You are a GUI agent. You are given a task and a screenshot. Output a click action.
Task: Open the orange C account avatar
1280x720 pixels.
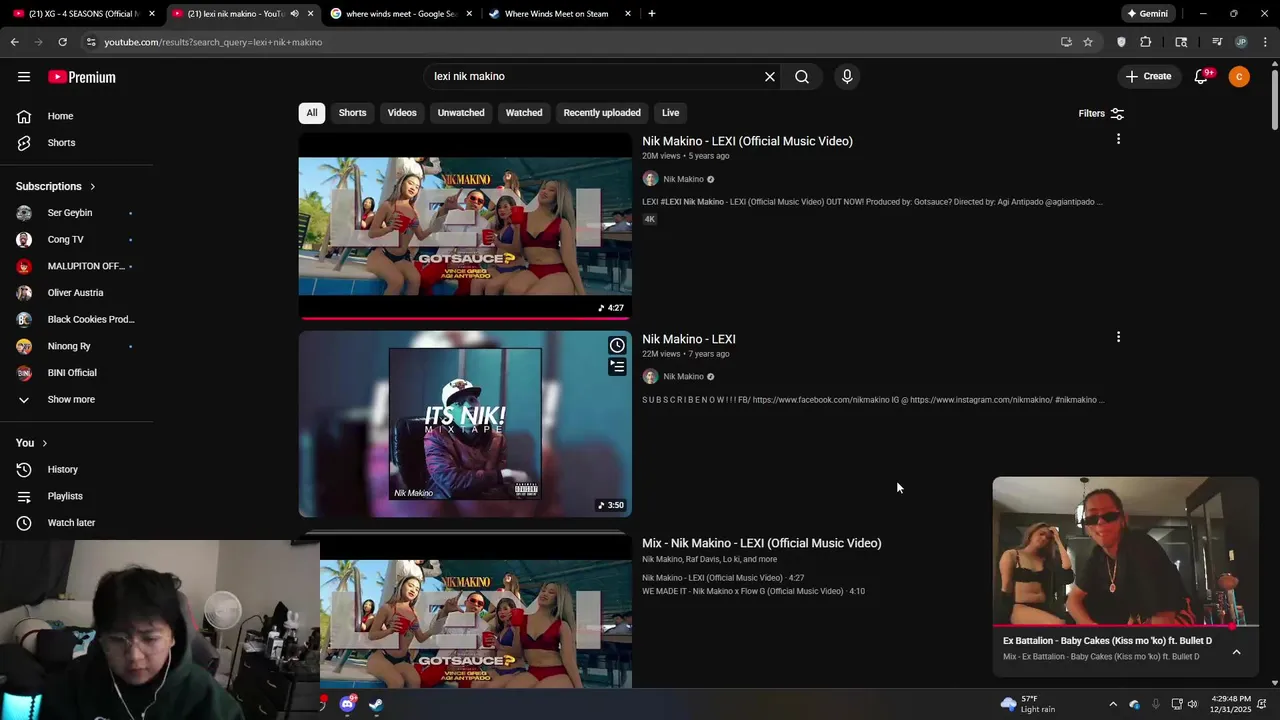pyautogui.click(x=1239, y=76)
